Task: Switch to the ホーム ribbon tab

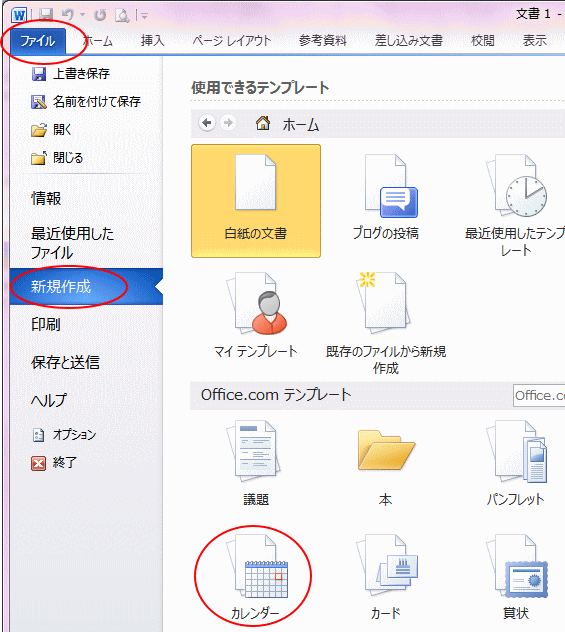Action: pos(98,41)
